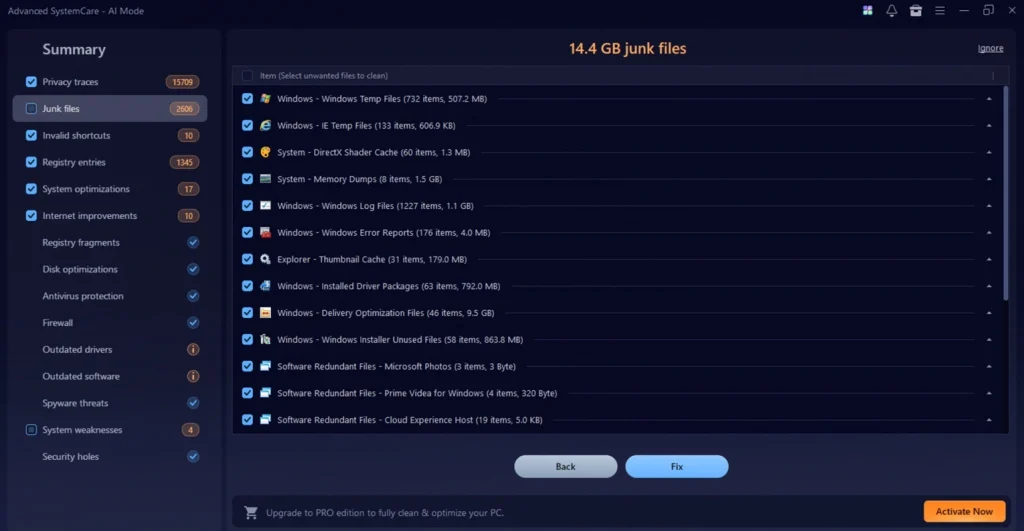The image size is (1024, 531).
Task: Select Registry fragments in the sidebar
Action: click(x=81, y=242)
